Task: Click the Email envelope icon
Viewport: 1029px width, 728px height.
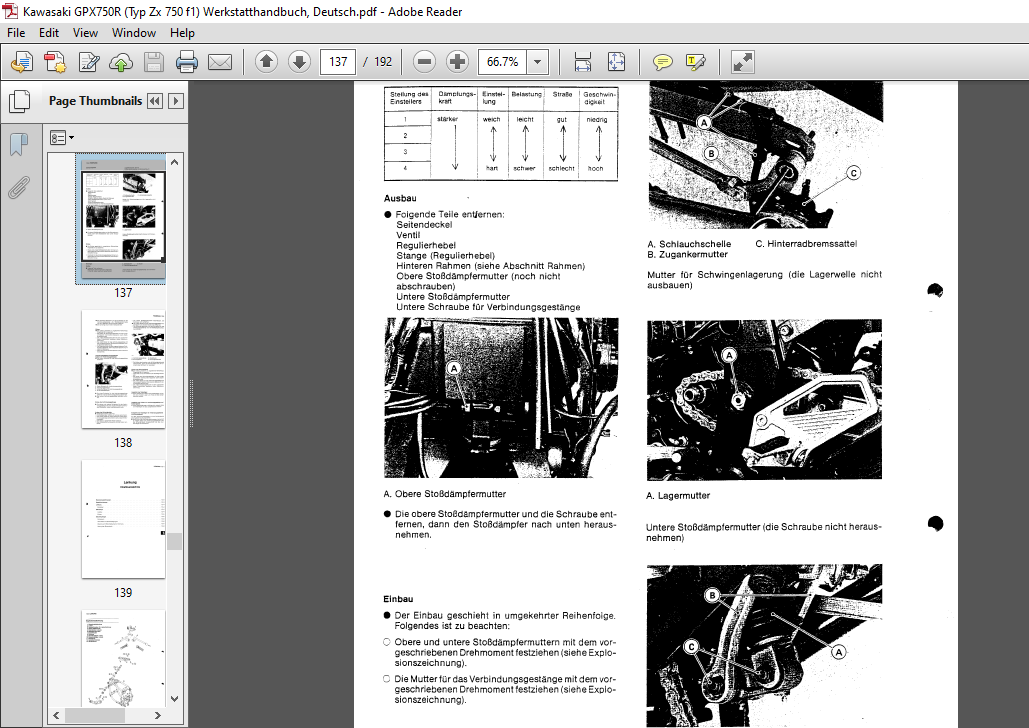Action: [220, 62]
